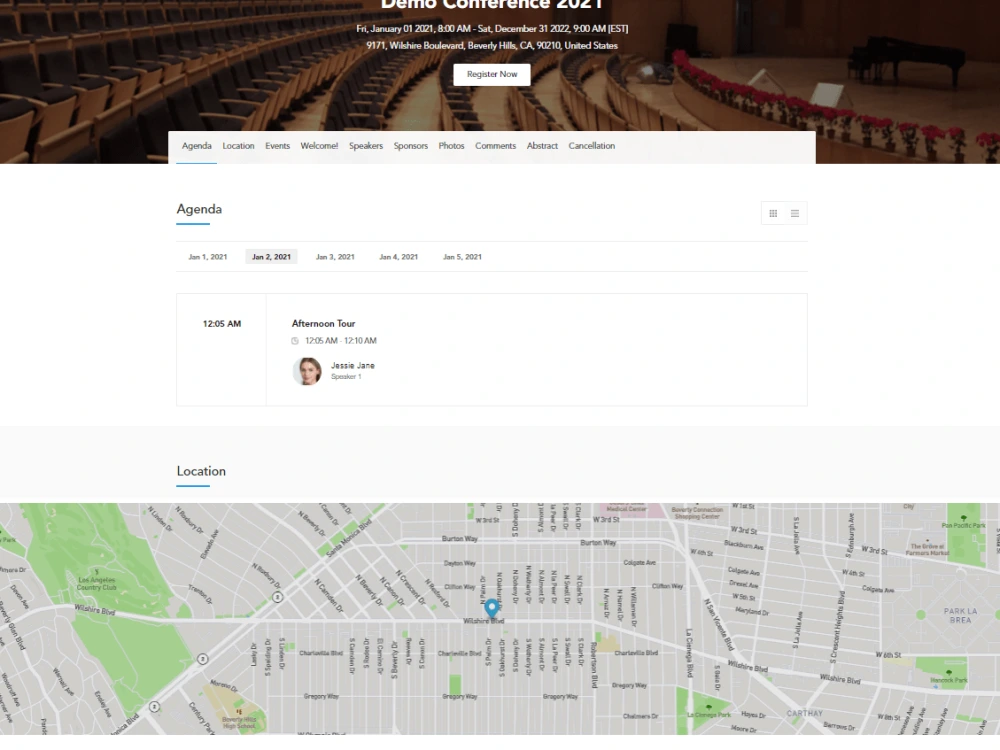Select the Jan 3, 2021 agenda date

coord(335,257)
